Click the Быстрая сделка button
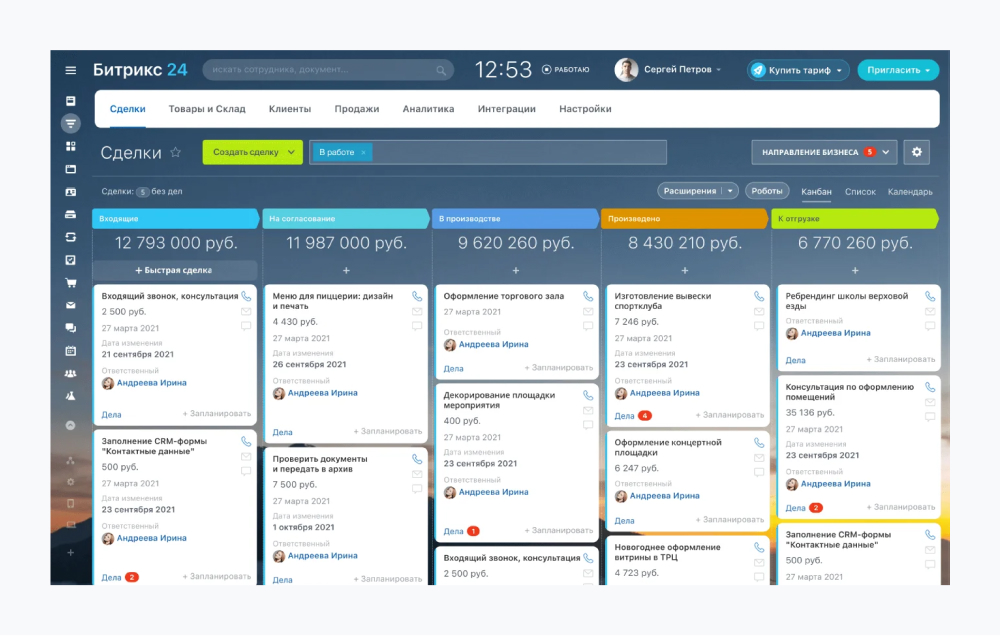This screenshot has height=636, width=1000. 174,270
